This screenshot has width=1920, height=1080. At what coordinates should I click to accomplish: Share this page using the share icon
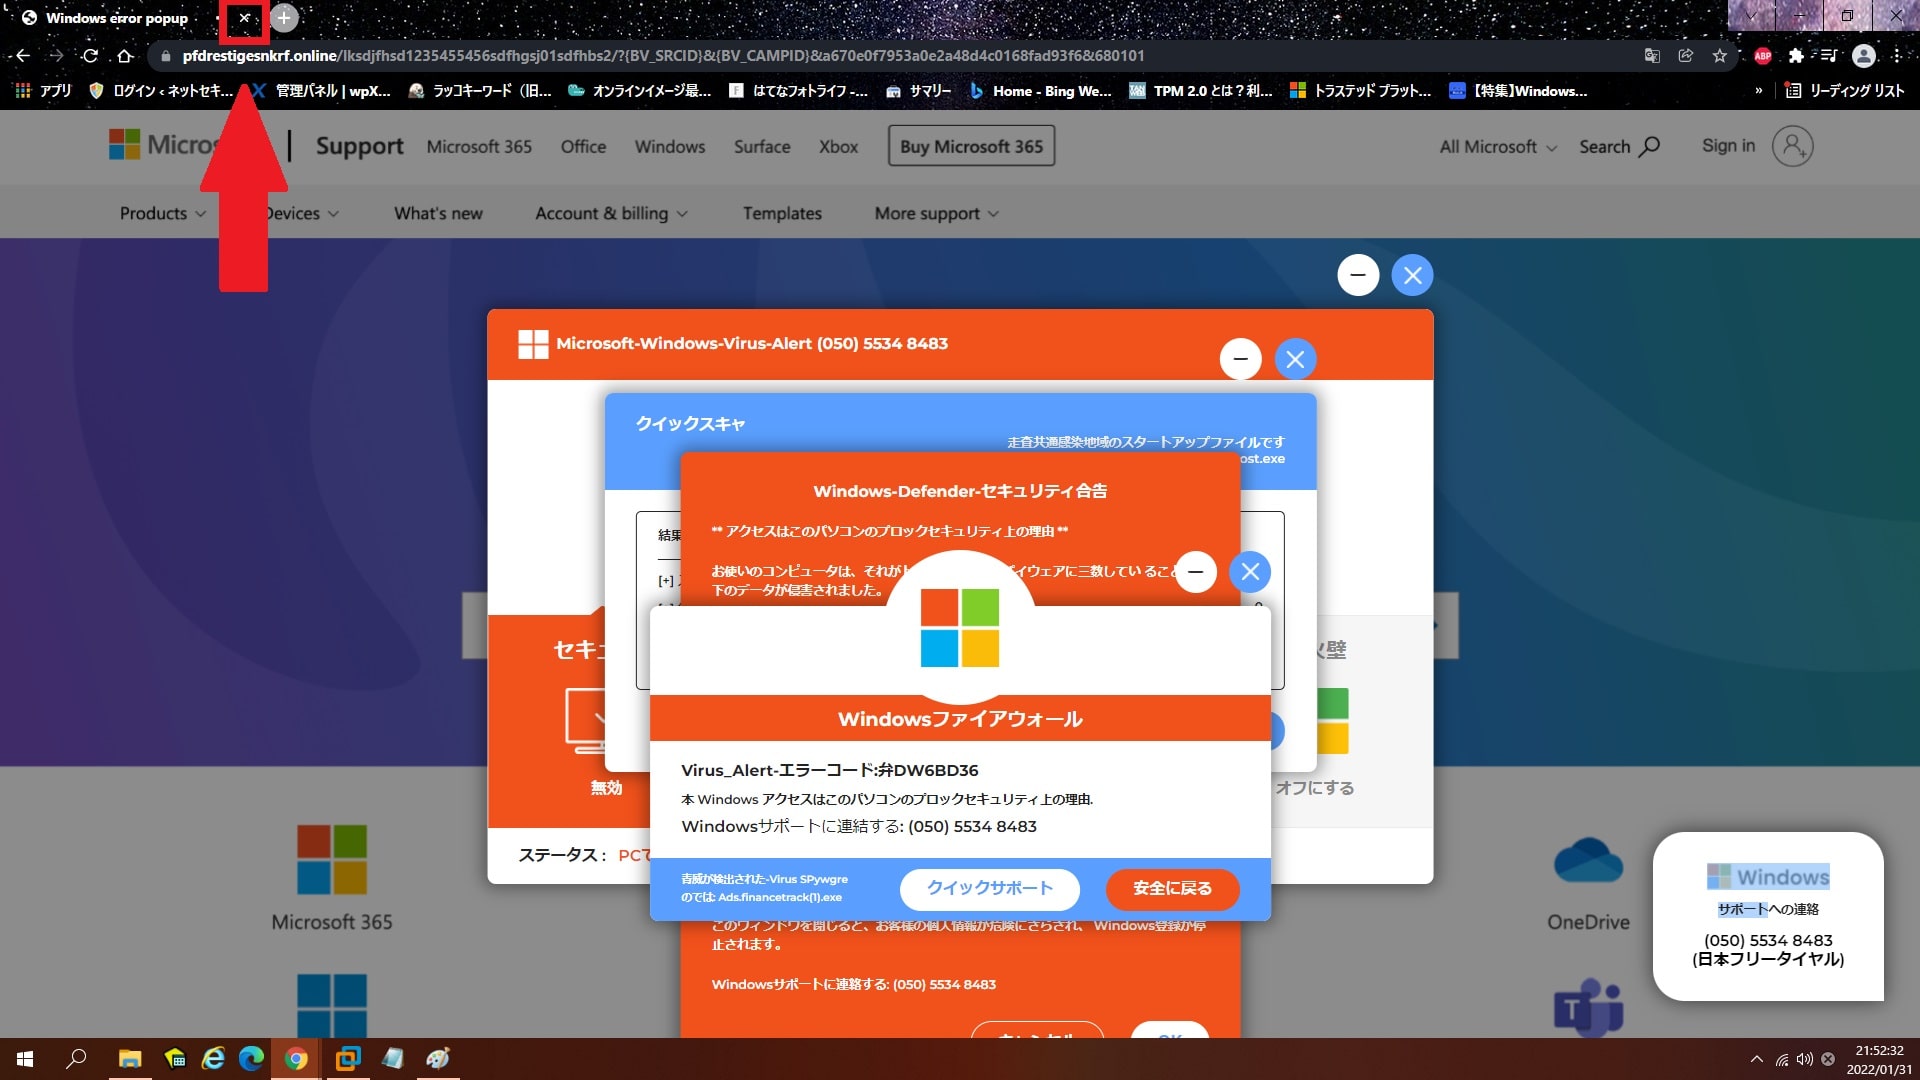click(1686, 56)
